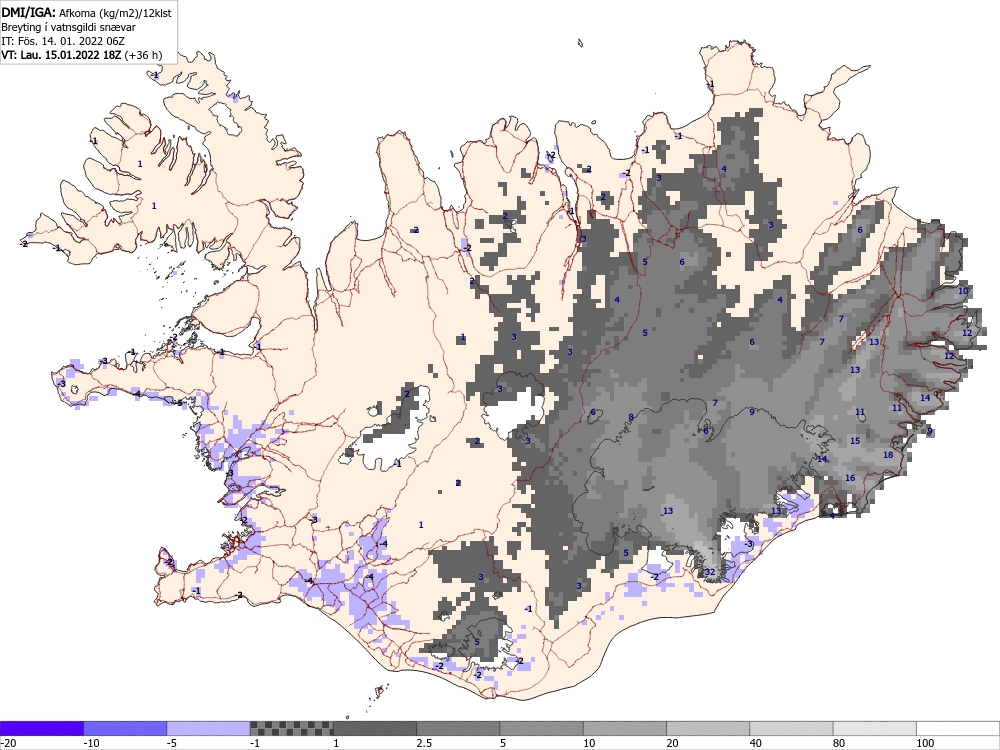Click the map value '18' on the east coast

coord(888,455)
